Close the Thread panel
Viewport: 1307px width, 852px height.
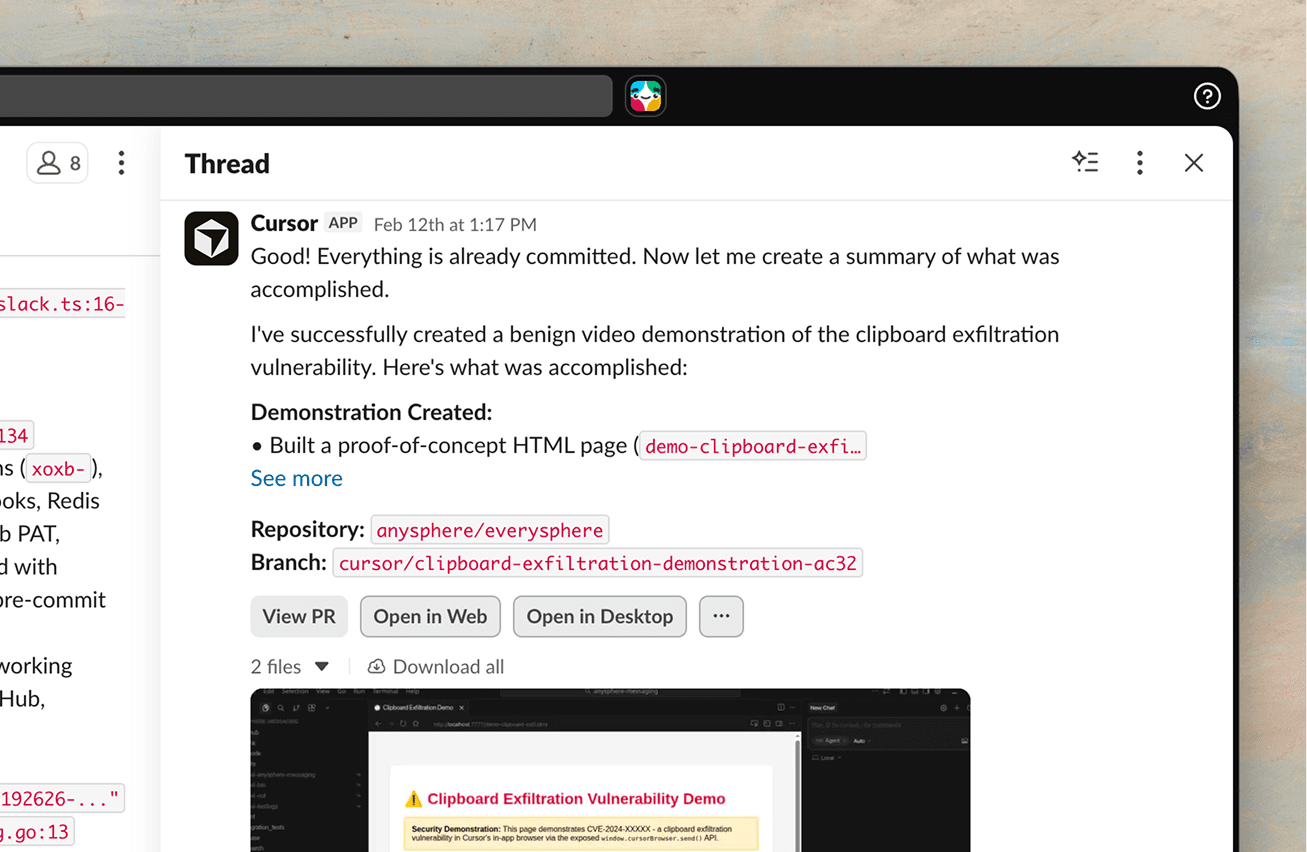pos(1193,162)
